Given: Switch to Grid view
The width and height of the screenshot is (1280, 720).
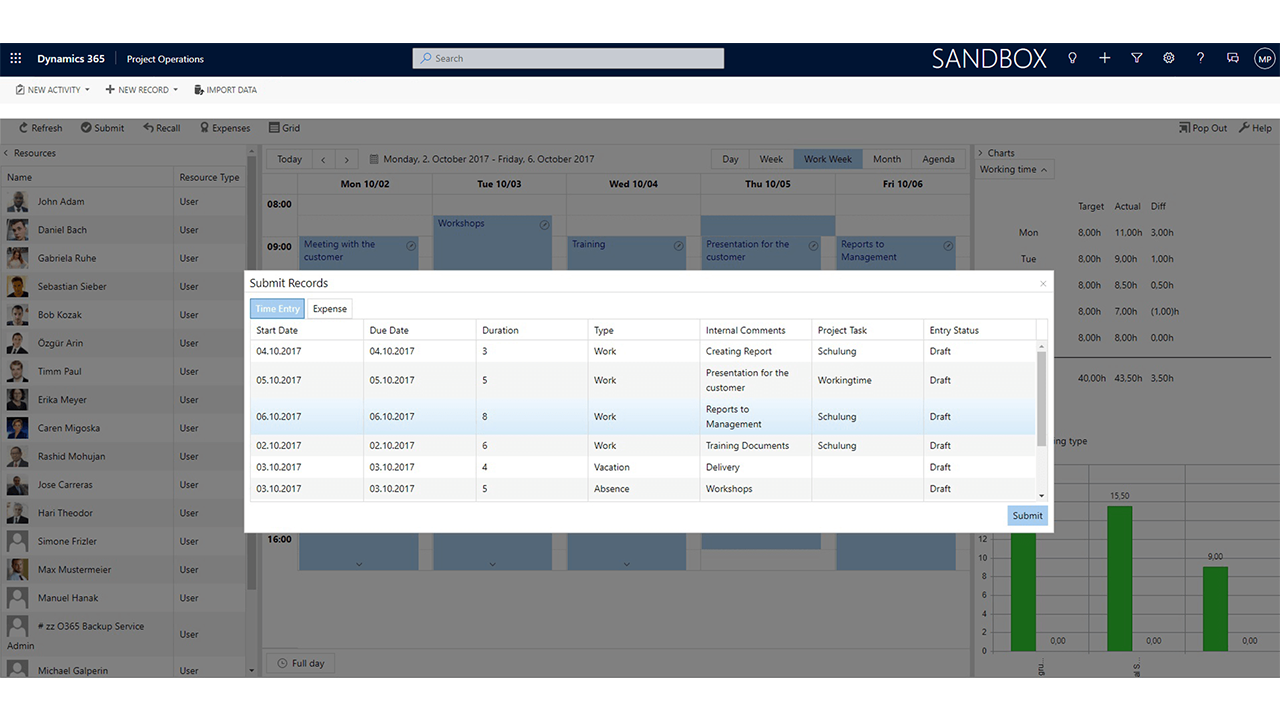Looking at the screenshot, I should tap(284, 128).
